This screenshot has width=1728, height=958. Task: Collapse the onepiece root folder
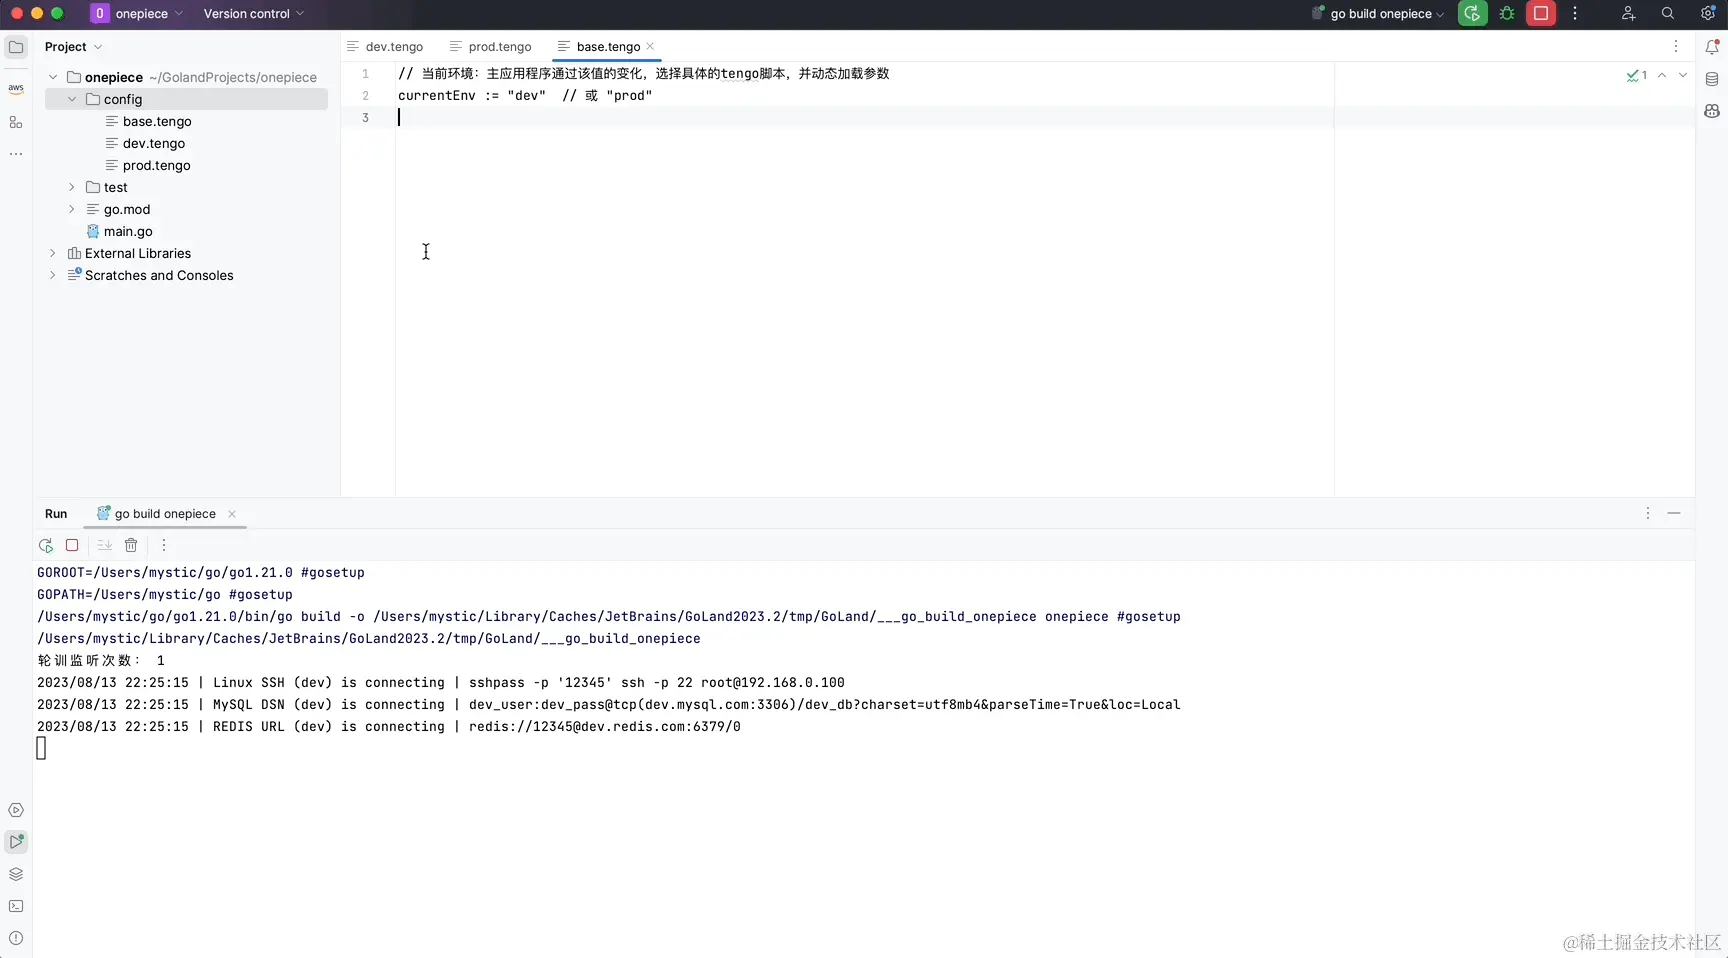click(53, 77)
